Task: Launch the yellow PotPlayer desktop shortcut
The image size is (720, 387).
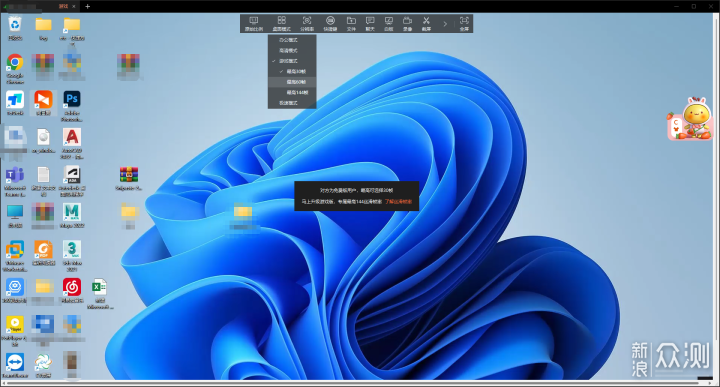Action: point(15,331)
